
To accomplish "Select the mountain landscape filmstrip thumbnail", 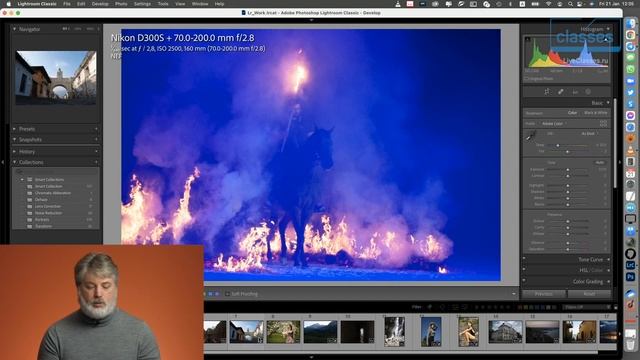I will pos(320,332).
